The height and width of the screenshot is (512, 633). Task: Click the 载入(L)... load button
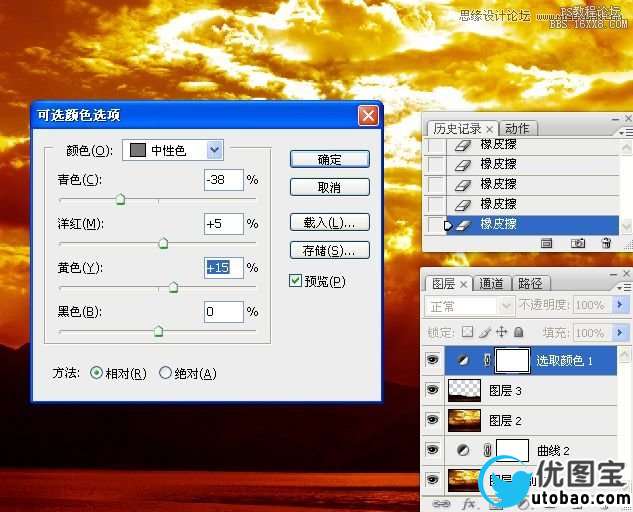(329, 222)
